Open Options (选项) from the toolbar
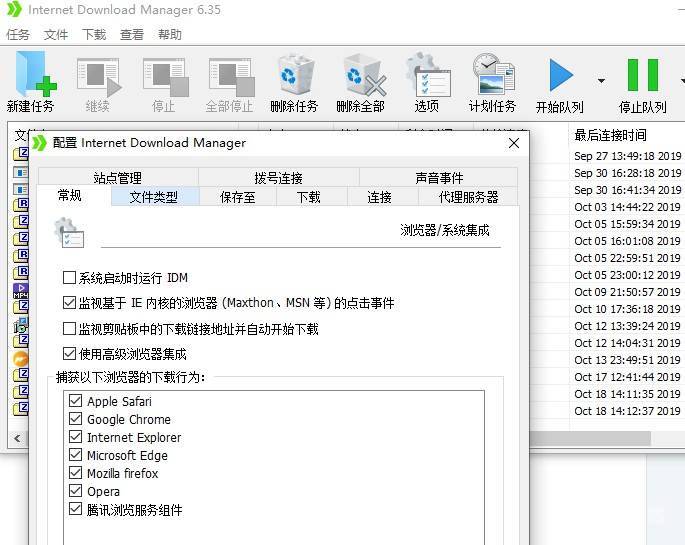685x545 pixels. [427, 74]
